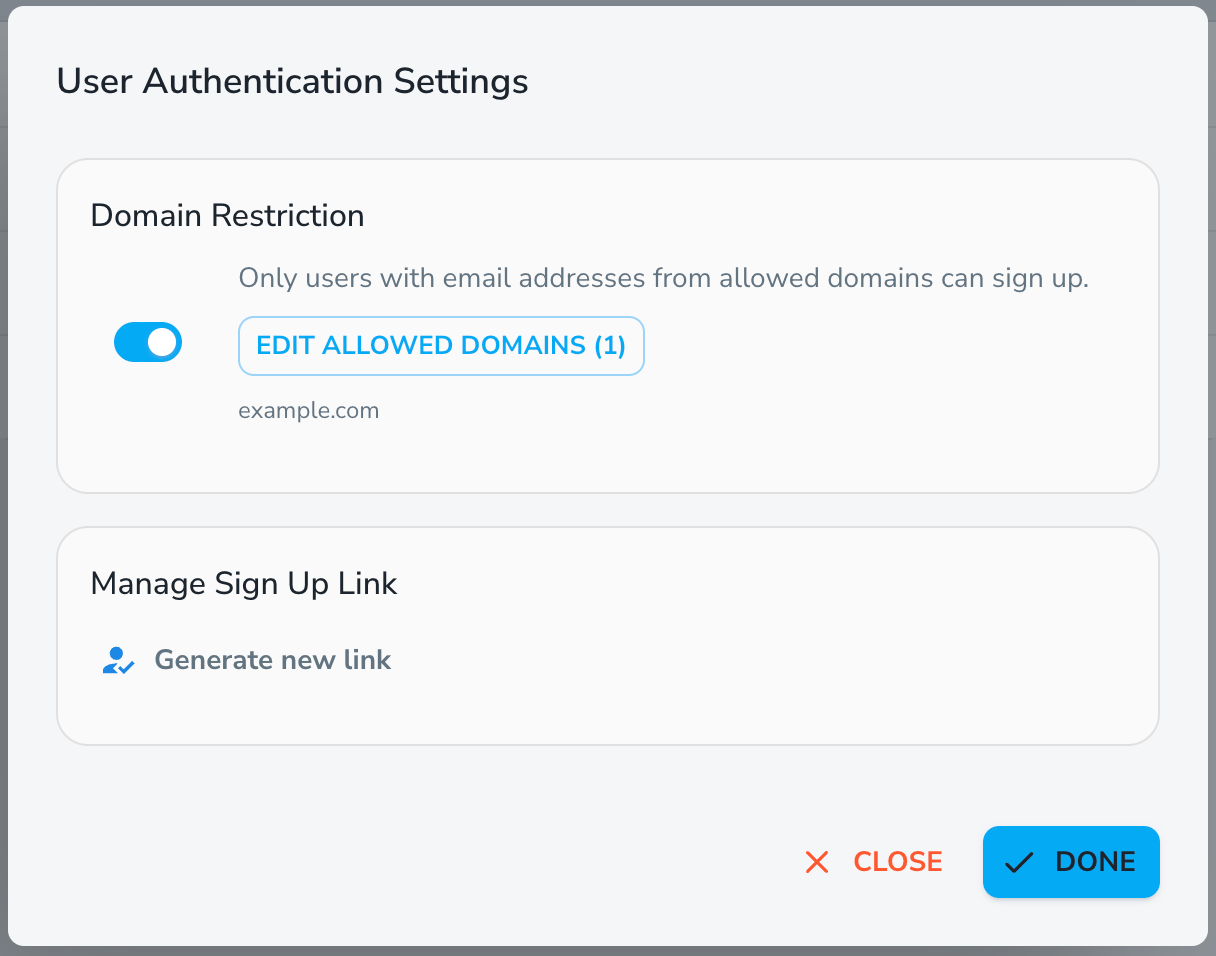1216x956 pixels.
Task: Confirm with the DONE label
Action: 1095,862
